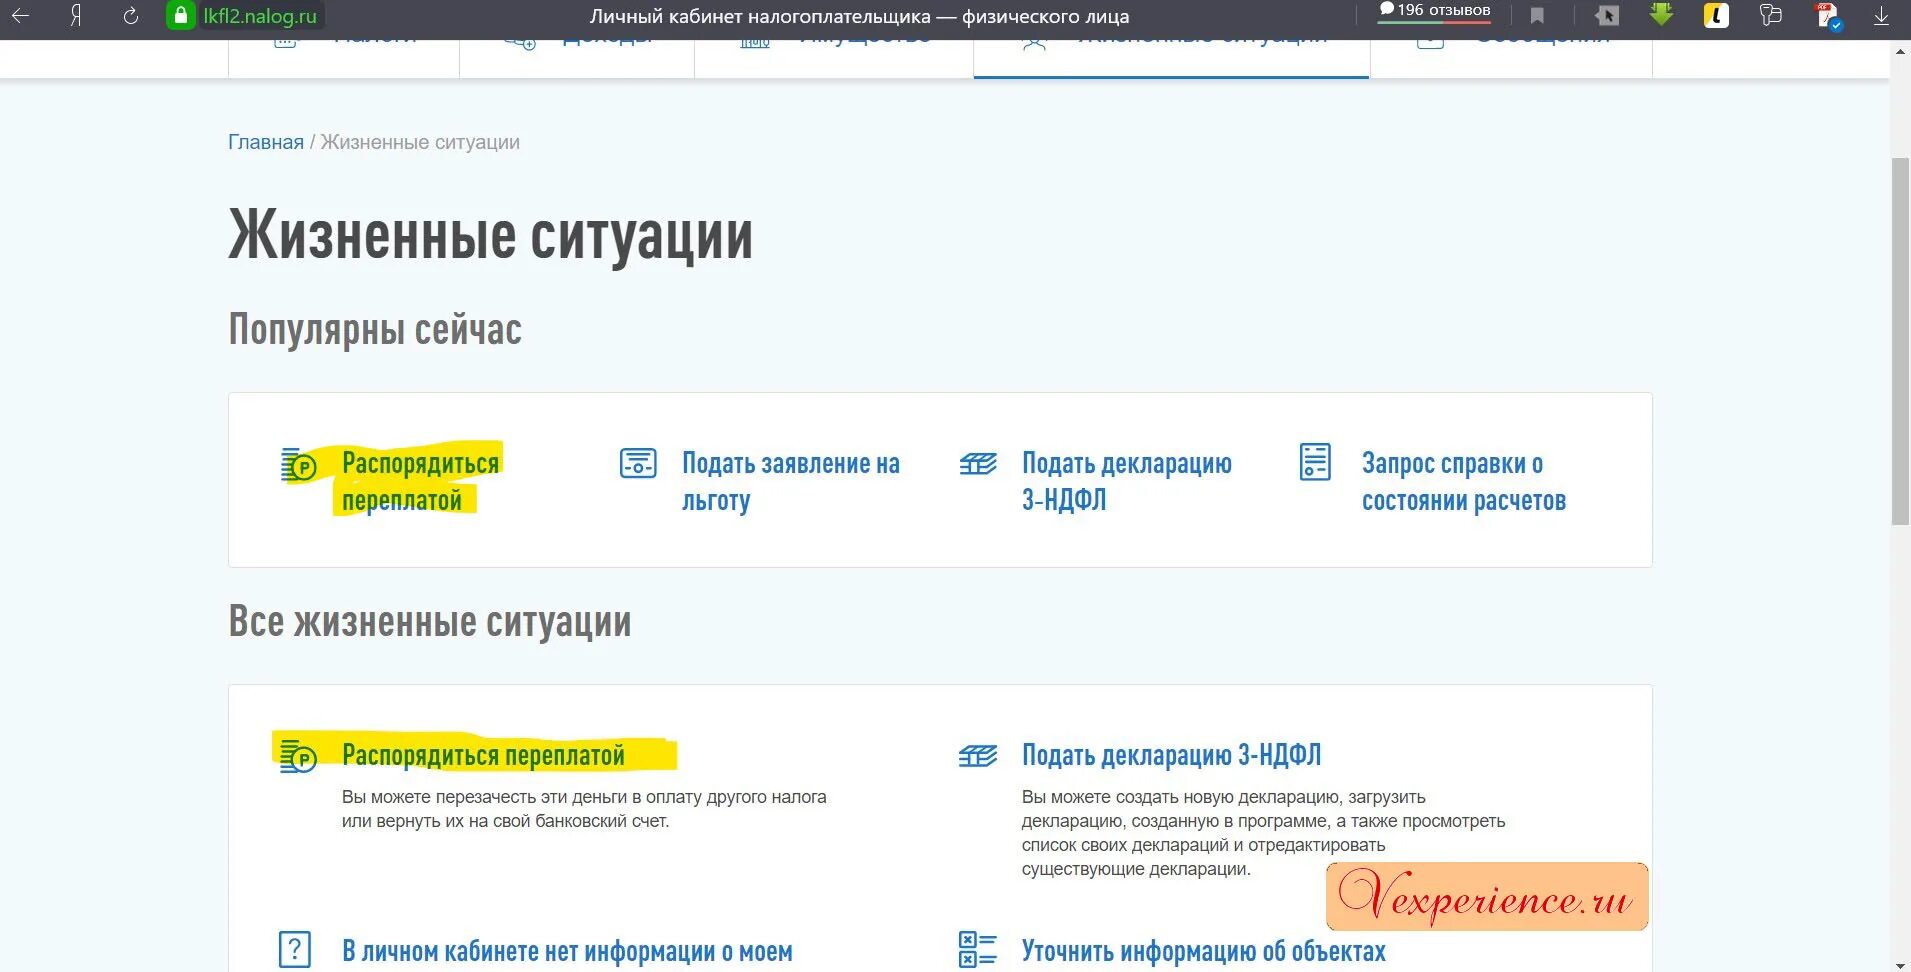Open the PDF extension icon with checkmark

(1828, 16)
